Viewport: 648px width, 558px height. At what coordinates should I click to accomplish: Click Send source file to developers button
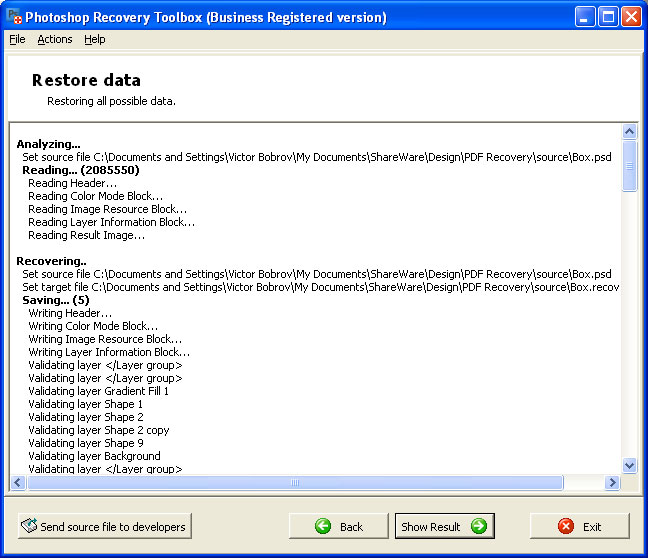click(x=105, y=526)
